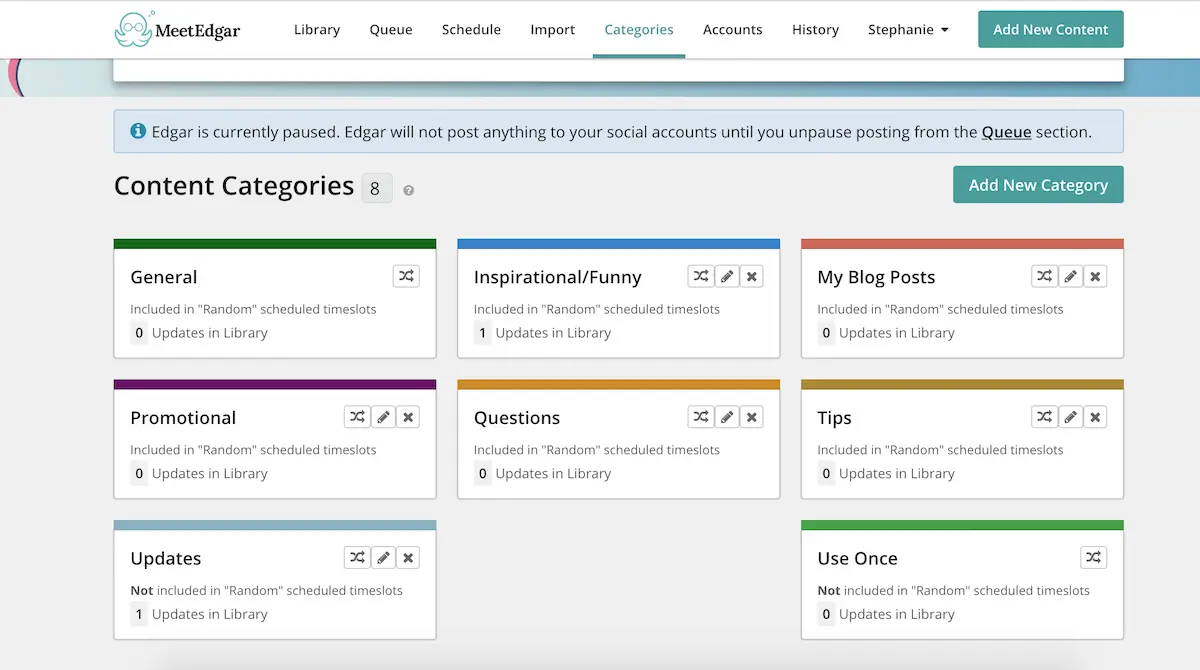Click the delete X icon on My Blog Posts
This screenshot has width=1200, height=670.
(1095, 276)
